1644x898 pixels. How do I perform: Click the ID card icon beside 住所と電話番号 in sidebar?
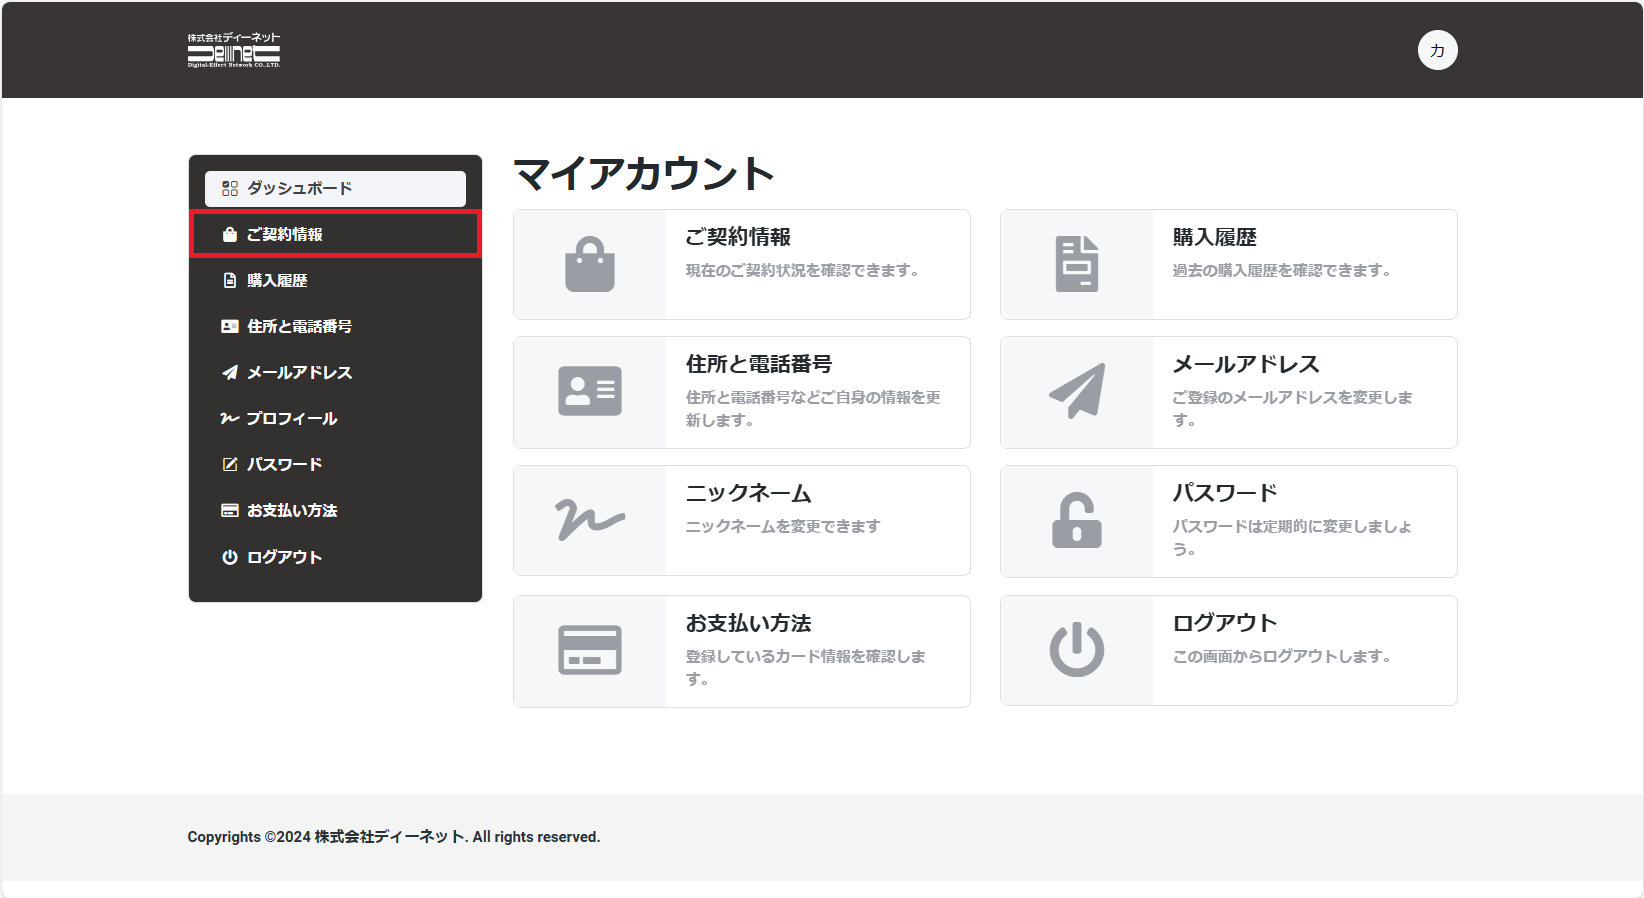[x=230, y=326]
